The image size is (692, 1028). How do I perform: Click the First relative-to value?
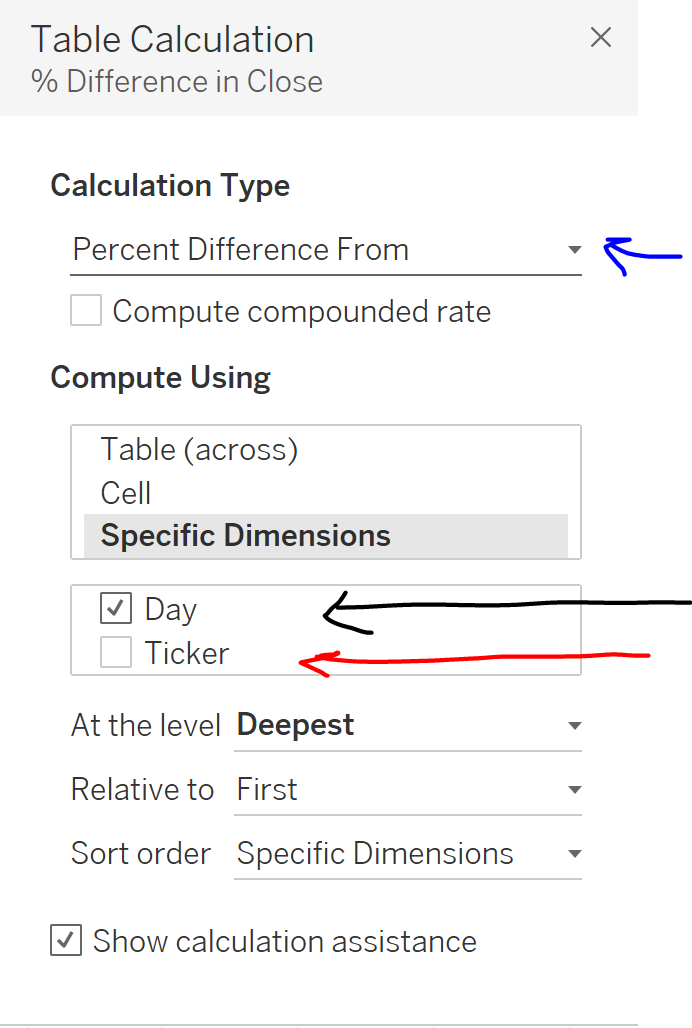266,789
